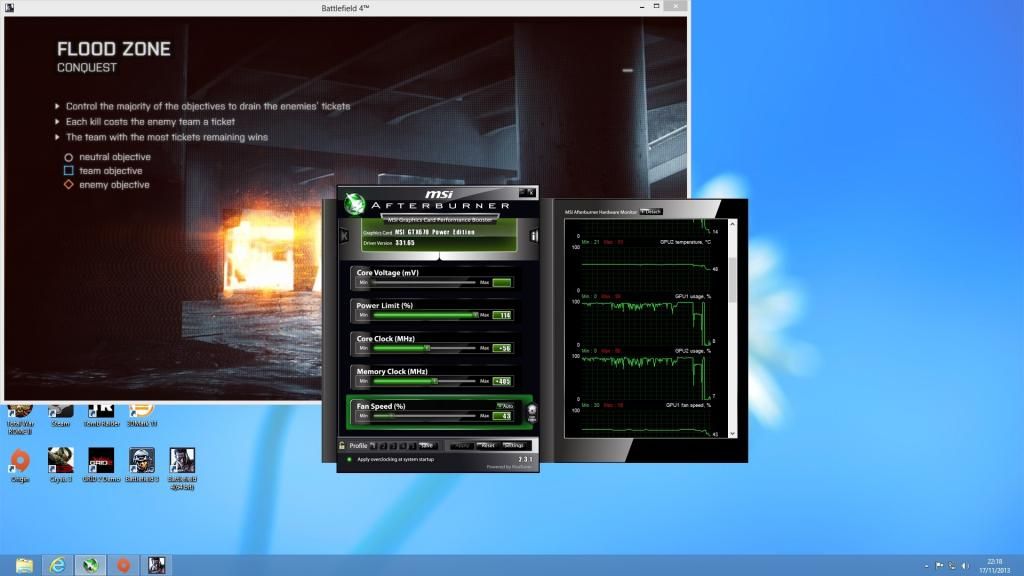
Task: Select the Battlefield 4 (64 bit) desktop shortcut
Action: [182, 469]
